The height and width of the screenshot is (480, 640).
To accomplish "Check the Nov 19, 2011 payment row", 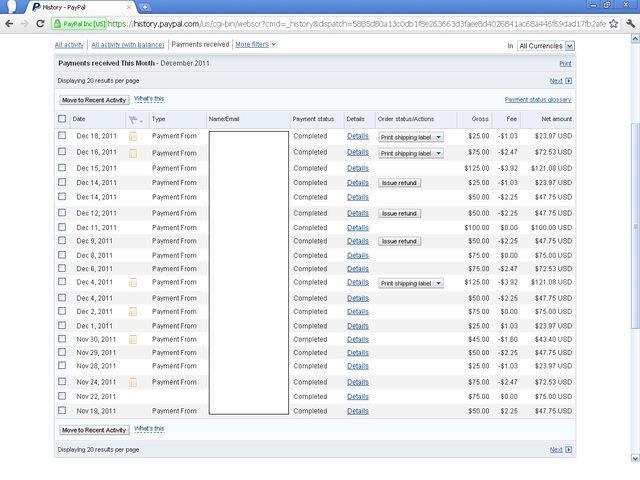I will (x=62, y=410).
